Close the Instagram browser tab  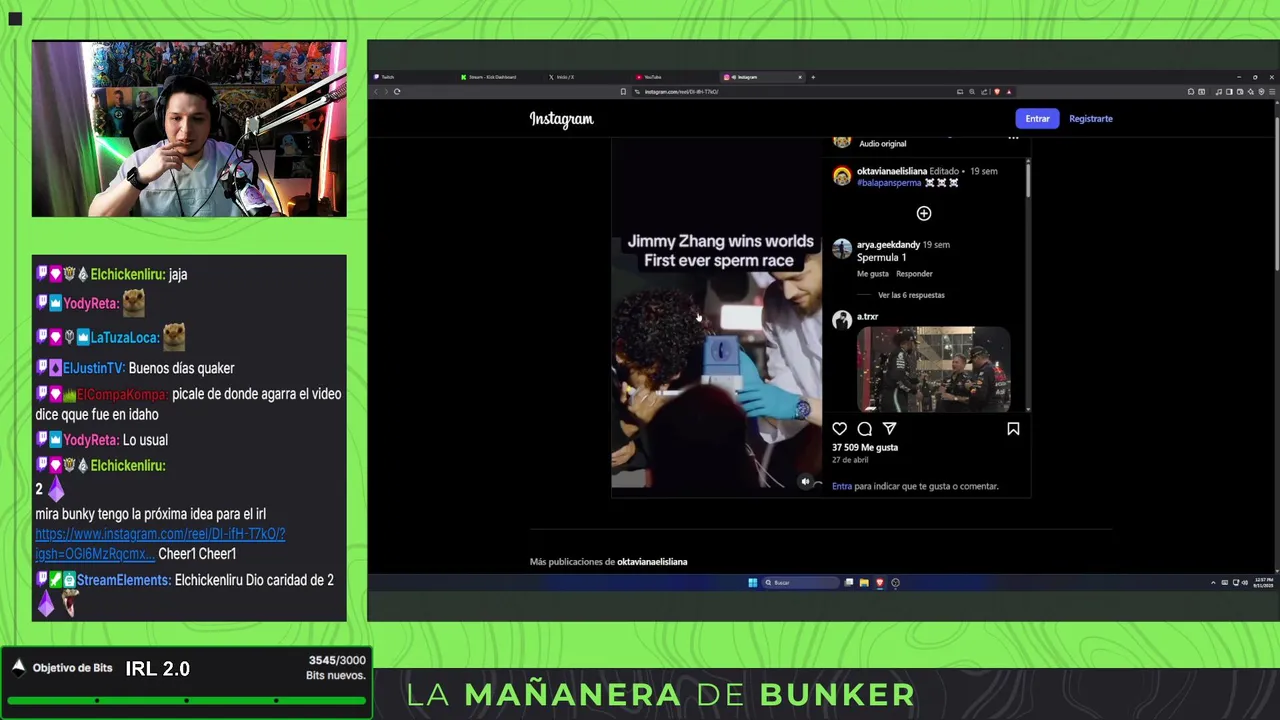pos(799,77)
